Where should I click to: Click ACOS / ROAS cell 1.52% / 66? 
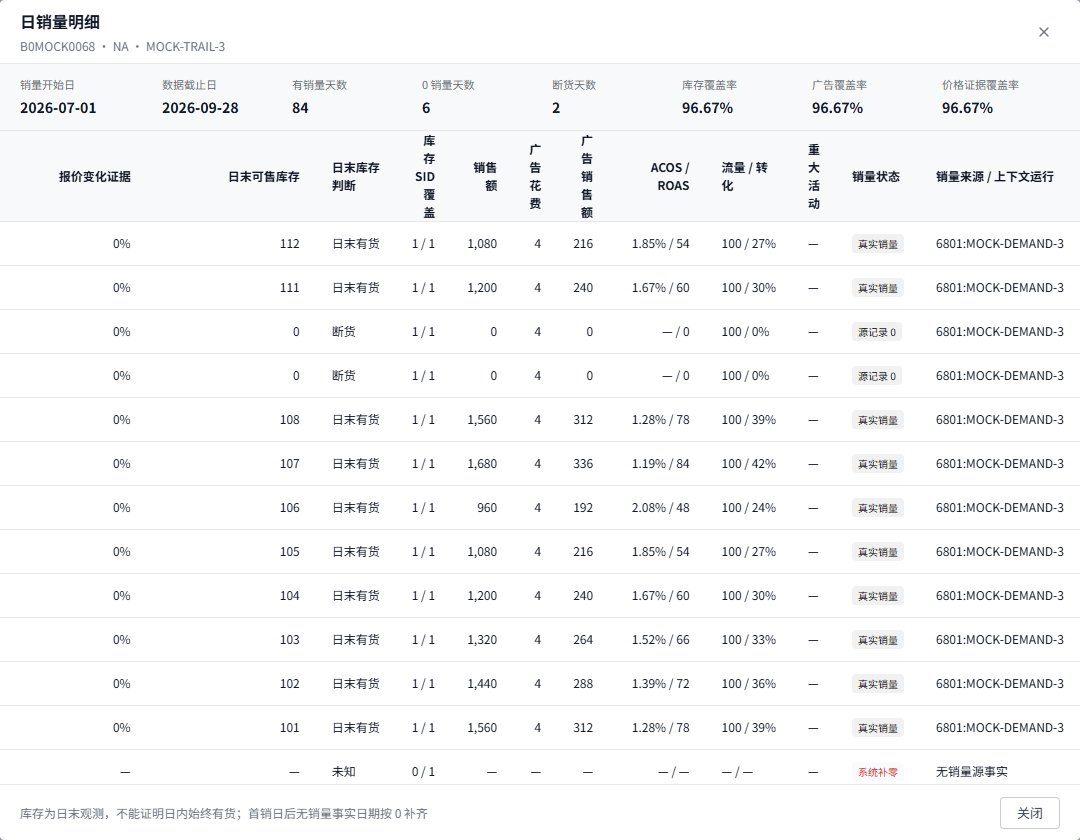pos(661,640)
